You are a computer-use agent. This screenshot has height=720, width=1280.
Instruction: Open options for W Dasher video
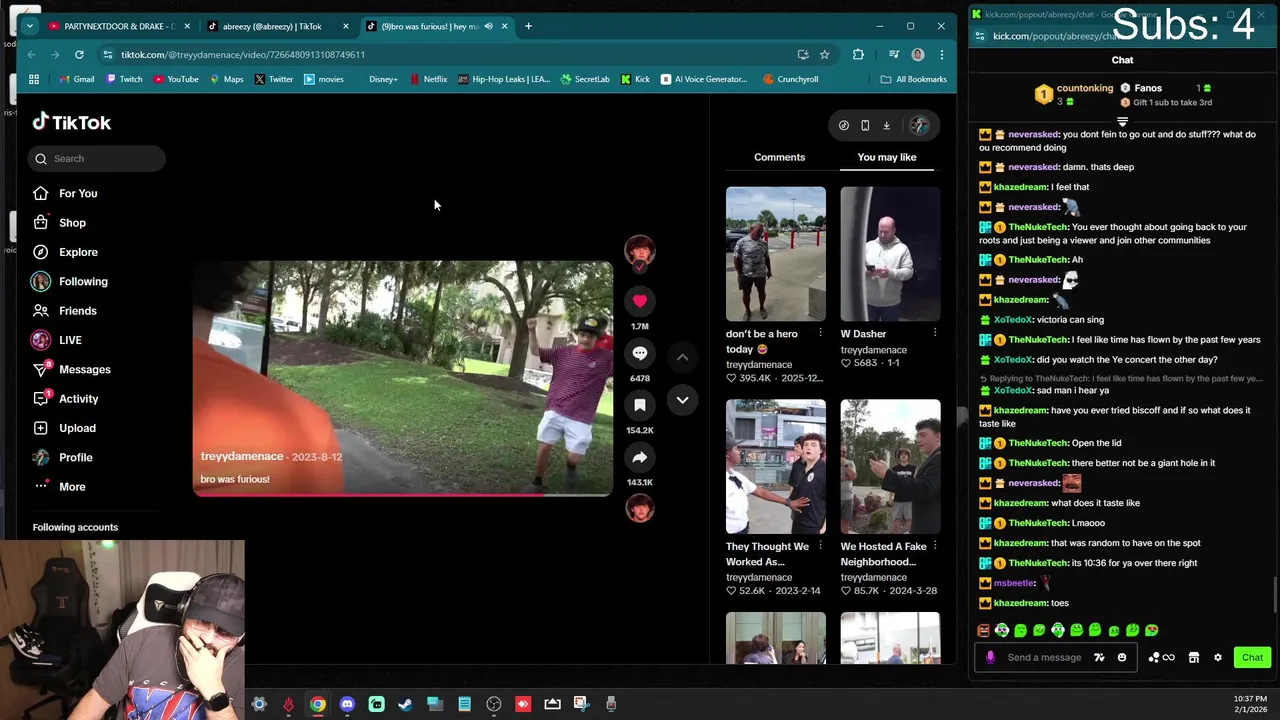[x=935, y=333]
